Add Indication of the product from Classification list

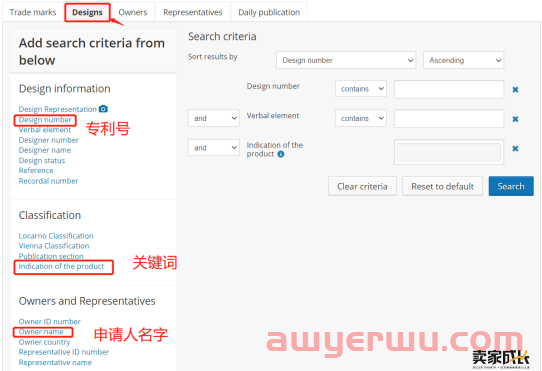(x=61, y=266)
